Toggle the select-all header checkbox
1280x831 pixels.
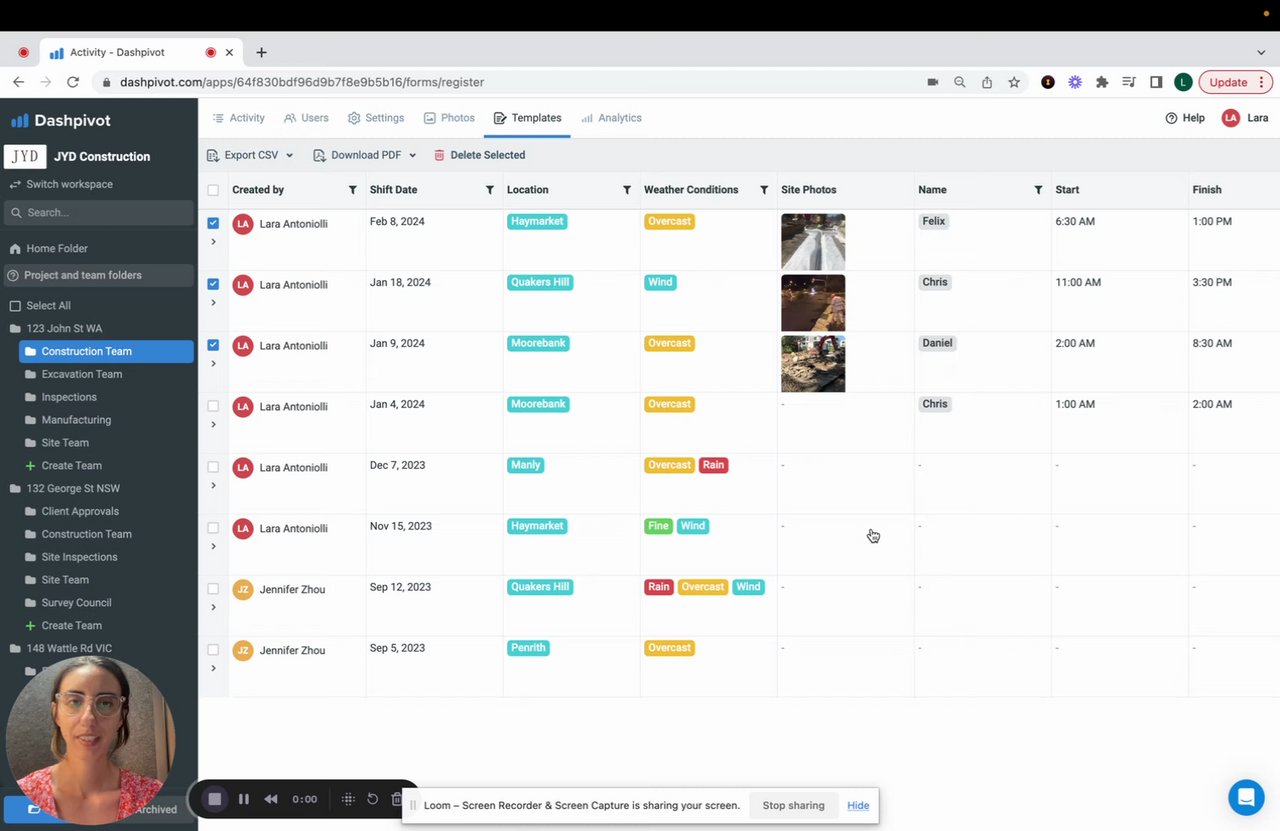213,190
